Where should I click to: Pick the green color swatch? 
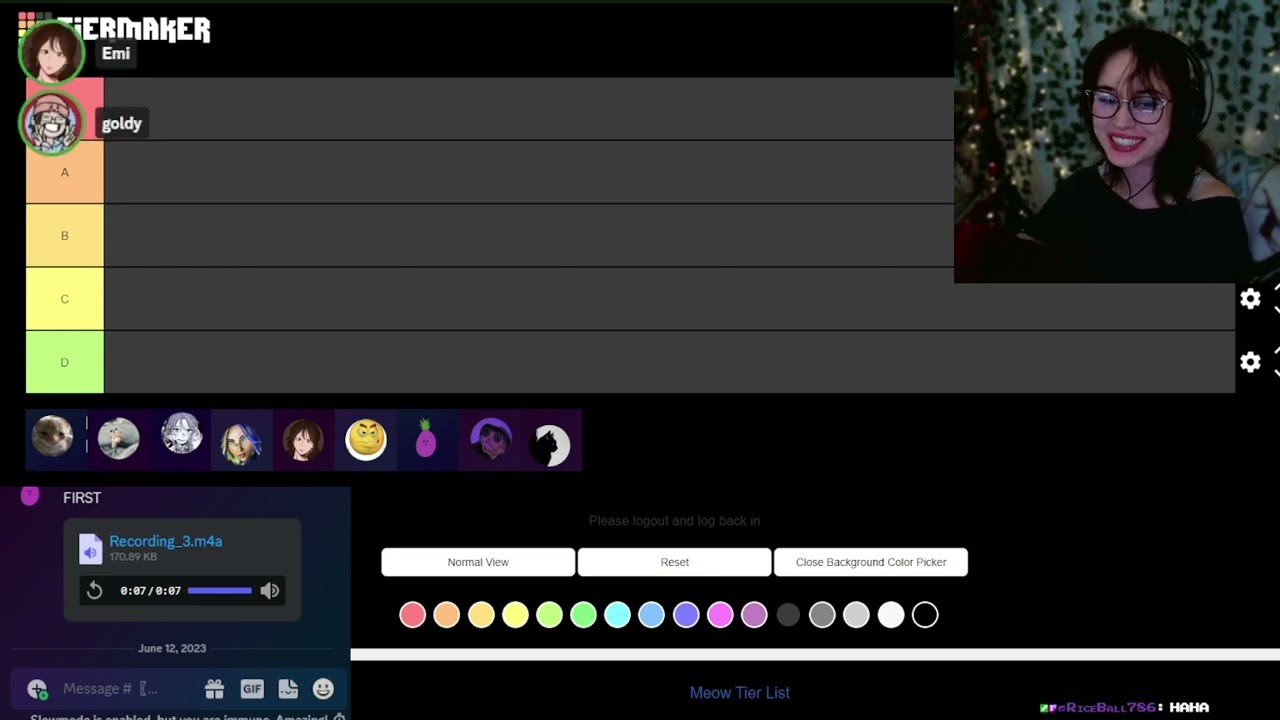[583, 615]
